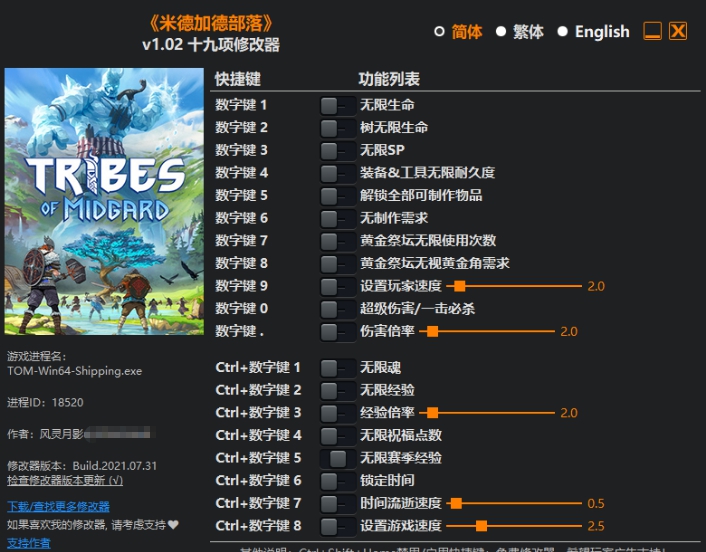
Task: Click title 《米德加德部落》
Action: 211,23
